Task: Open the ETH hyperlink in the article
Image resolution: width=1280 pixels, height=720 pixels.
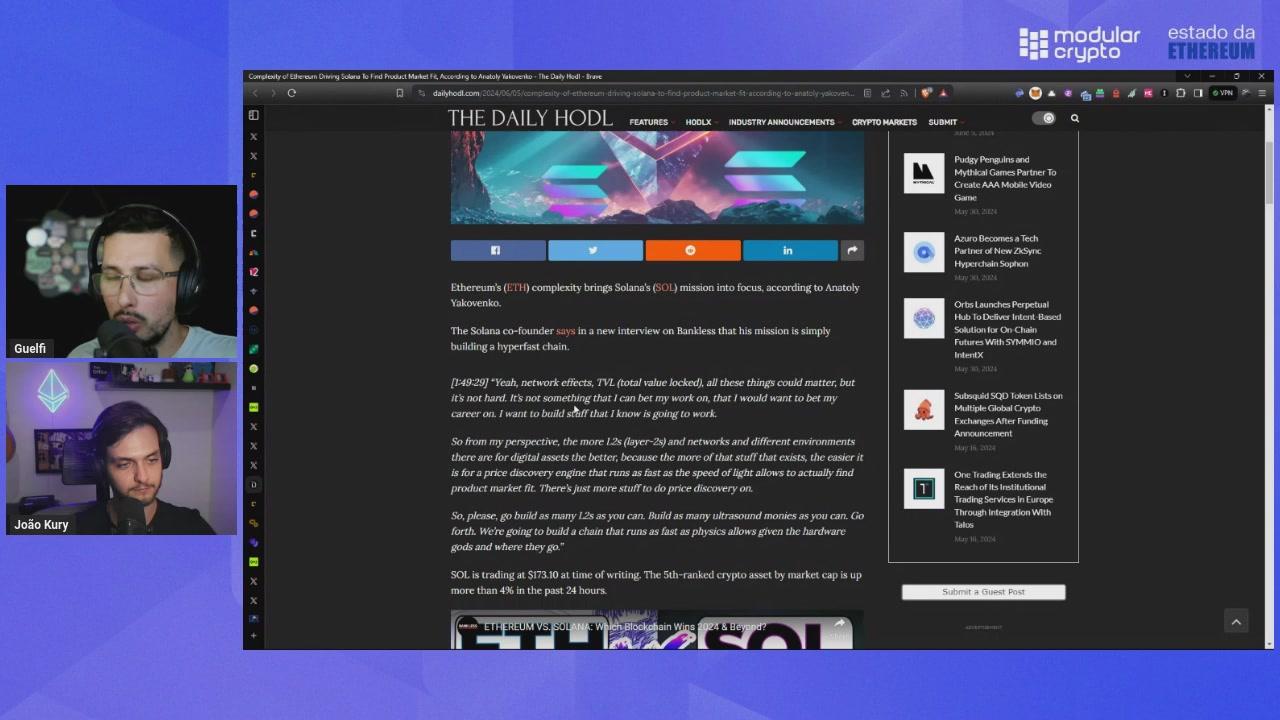Action: (x=516, y=287)
